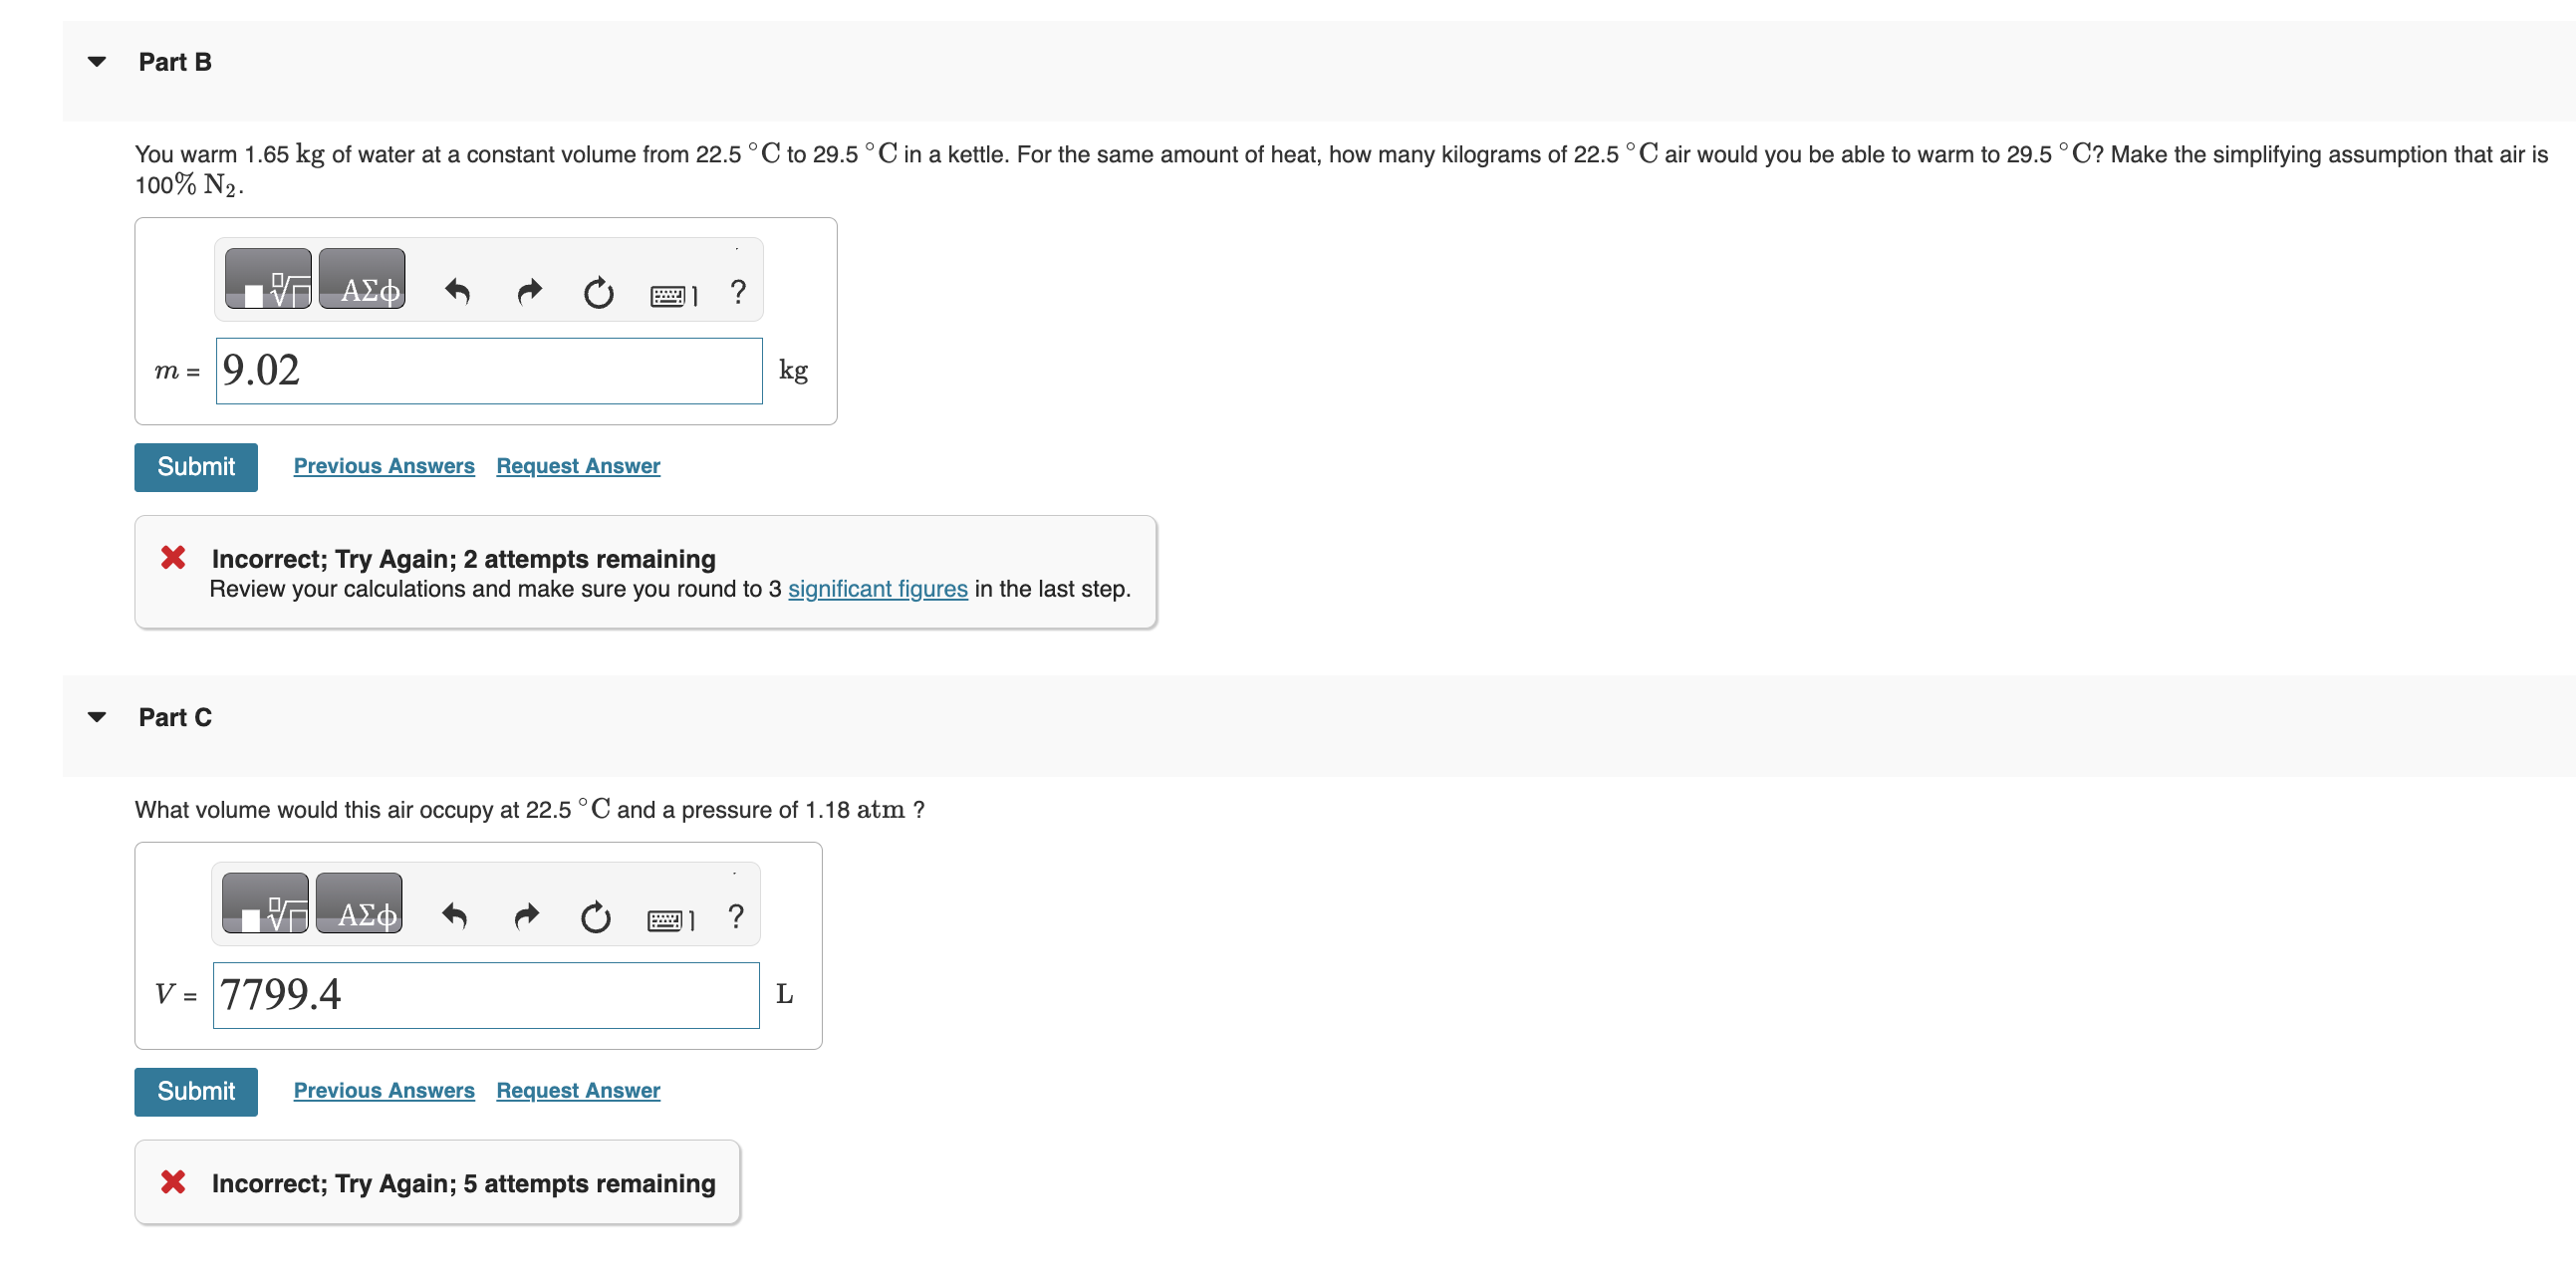Reset the Part C answer field
The width and height of the screenshot is (2576, 1275).
(x=594, y=919)
